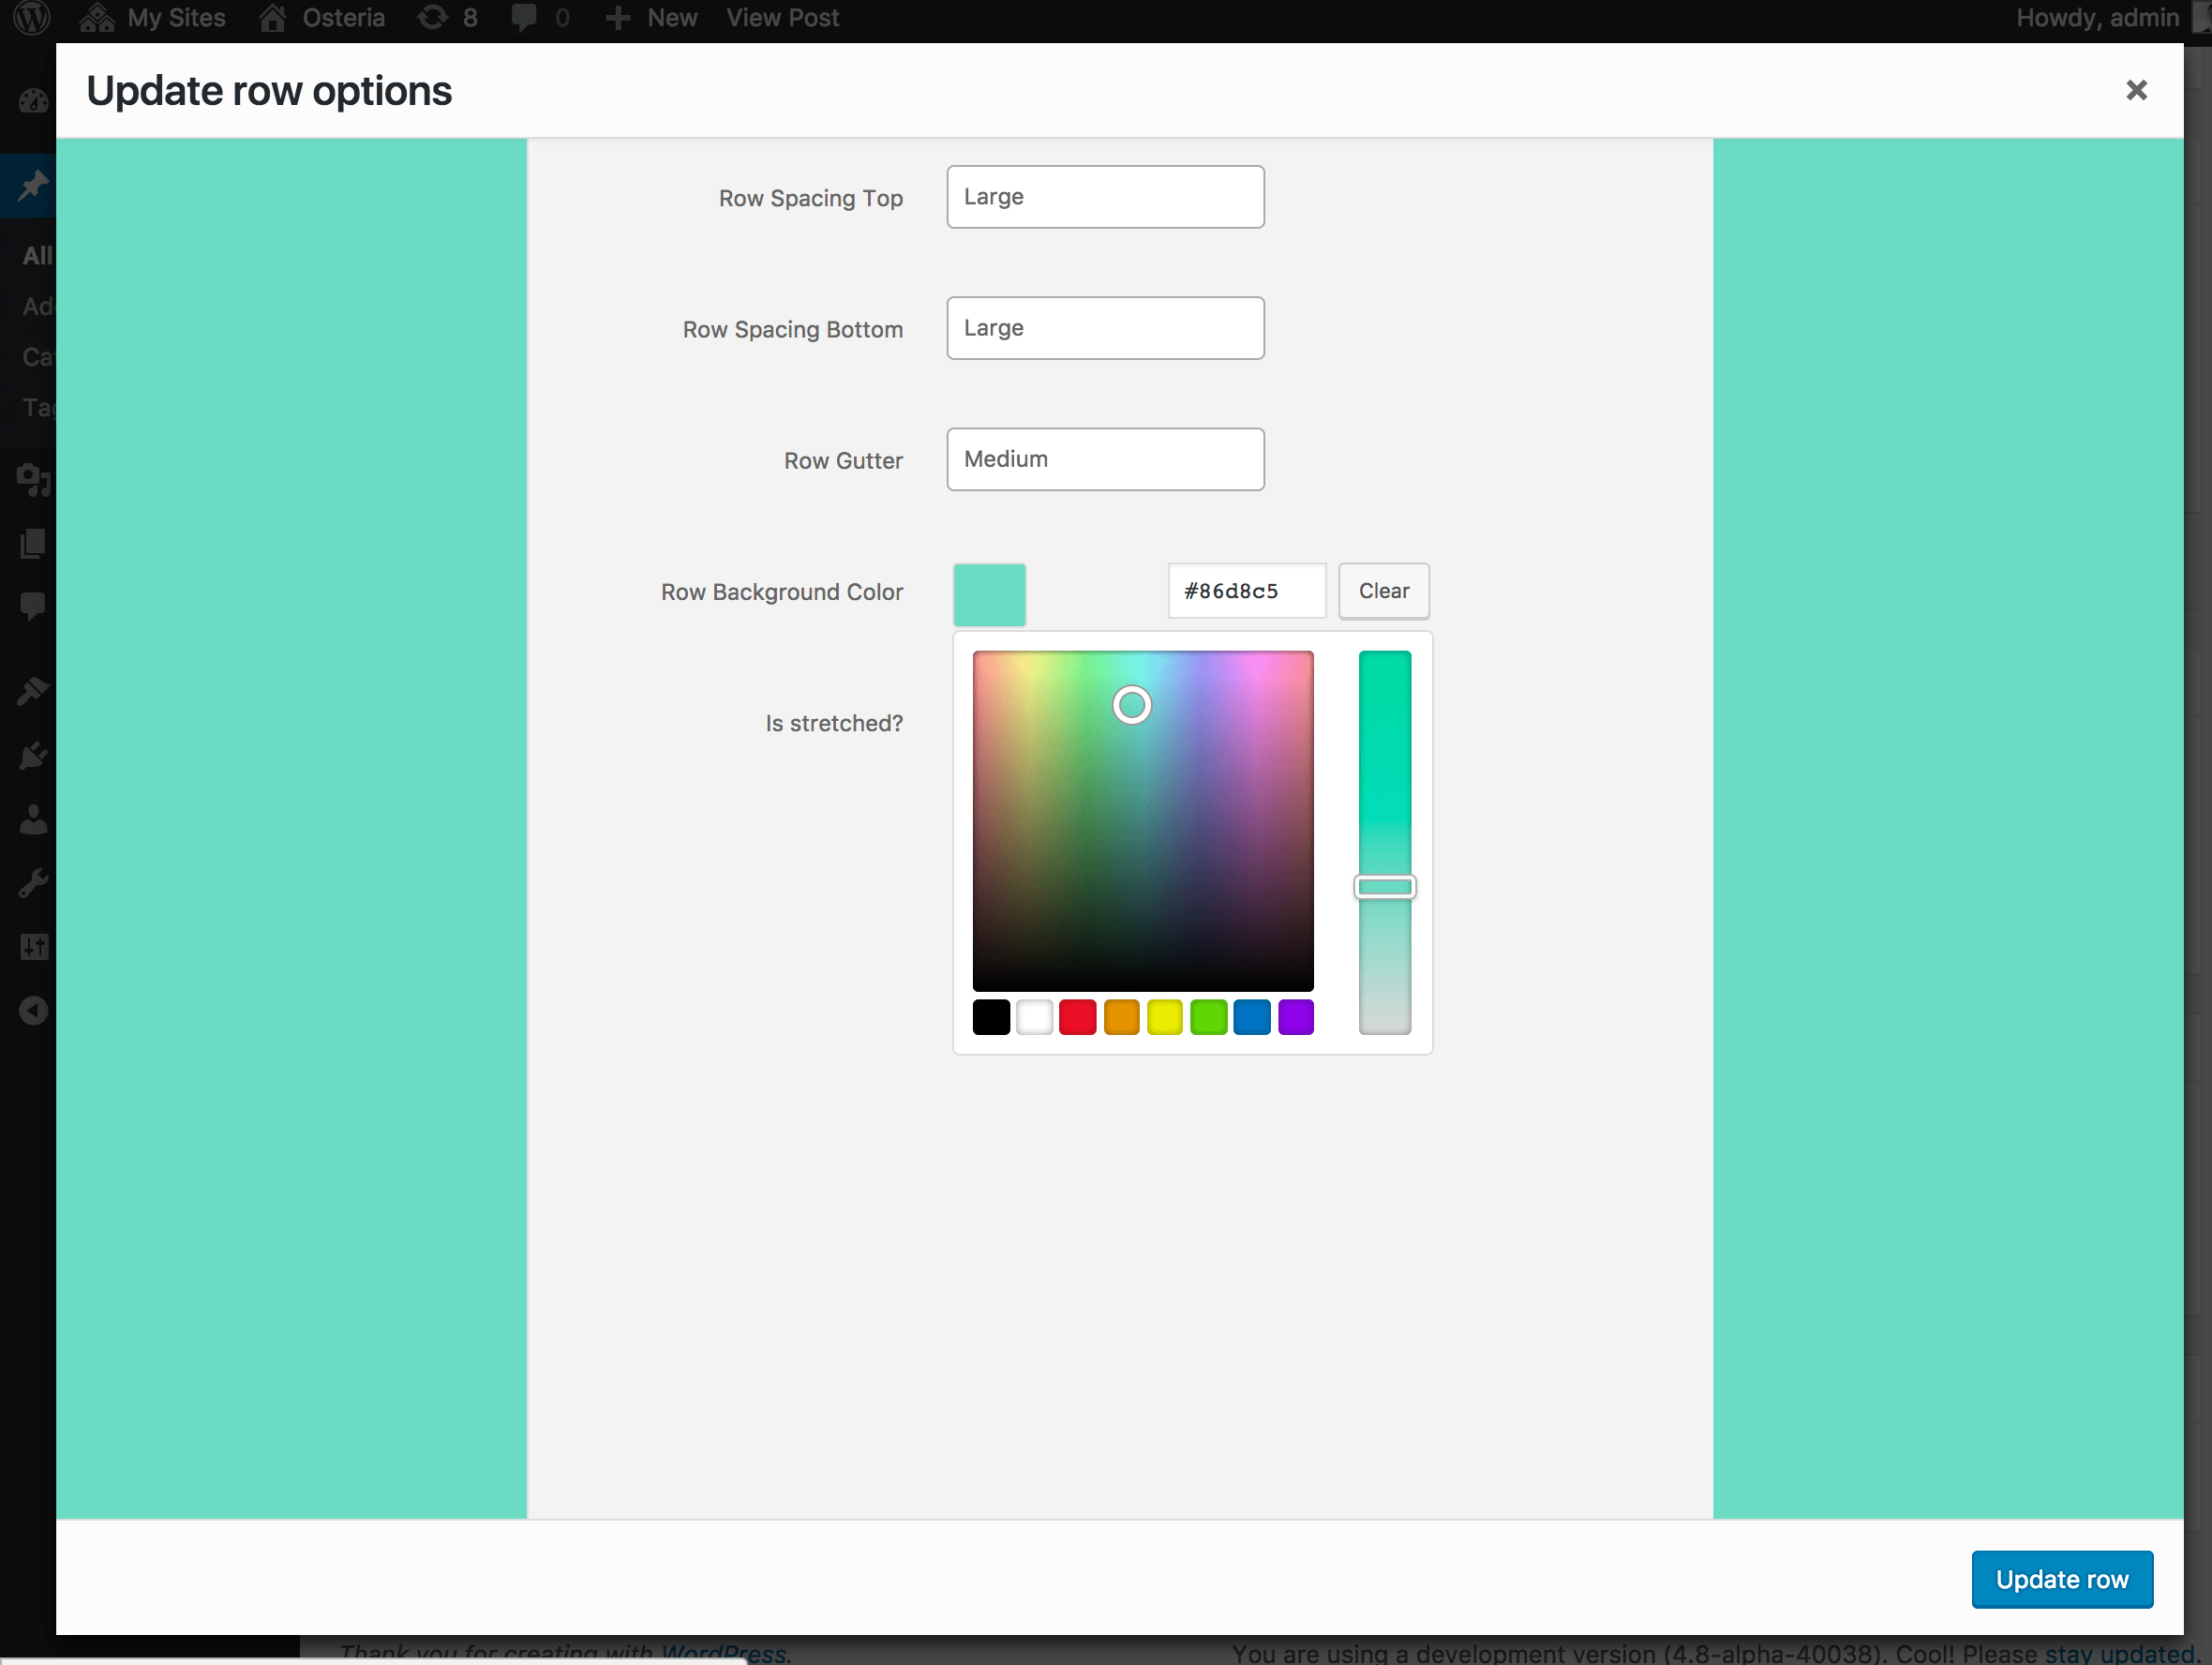Click the saturation slider handle
The width and height of the screenshot is (2212, 1665).
tap(1384, 887)
